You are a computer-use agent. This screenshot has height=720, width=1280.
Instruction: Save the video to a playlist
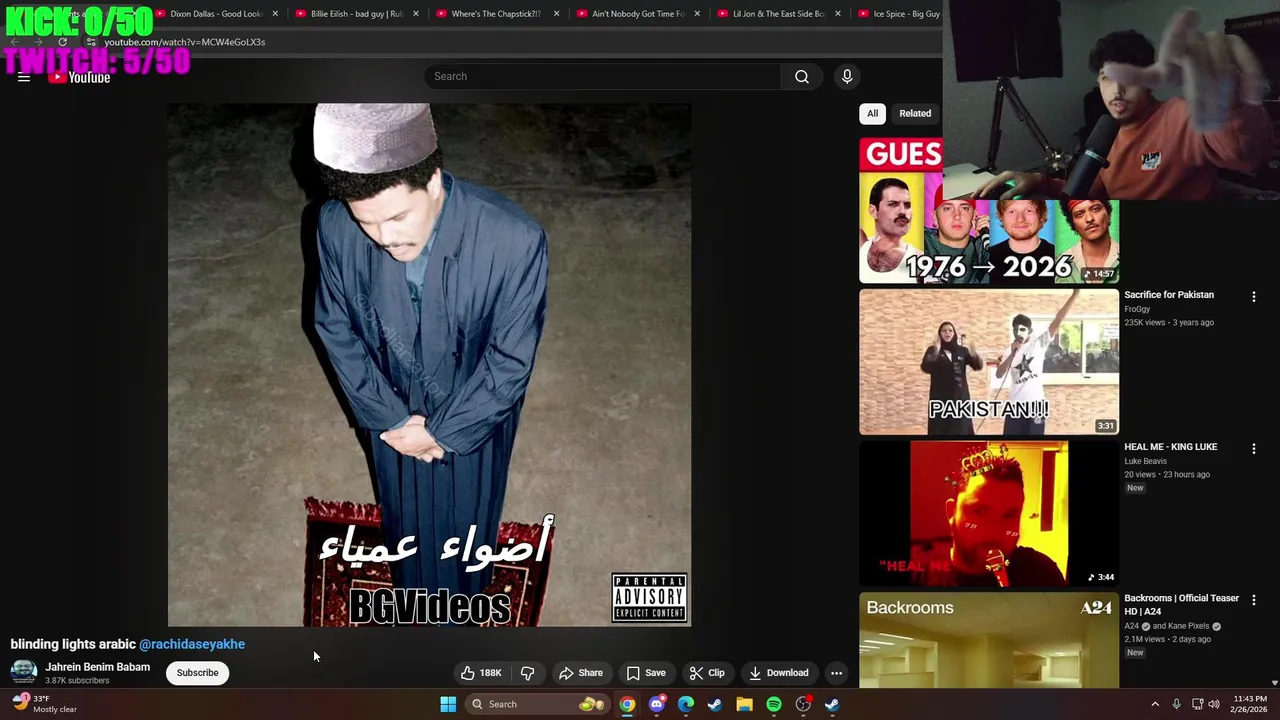coord(646,673)
